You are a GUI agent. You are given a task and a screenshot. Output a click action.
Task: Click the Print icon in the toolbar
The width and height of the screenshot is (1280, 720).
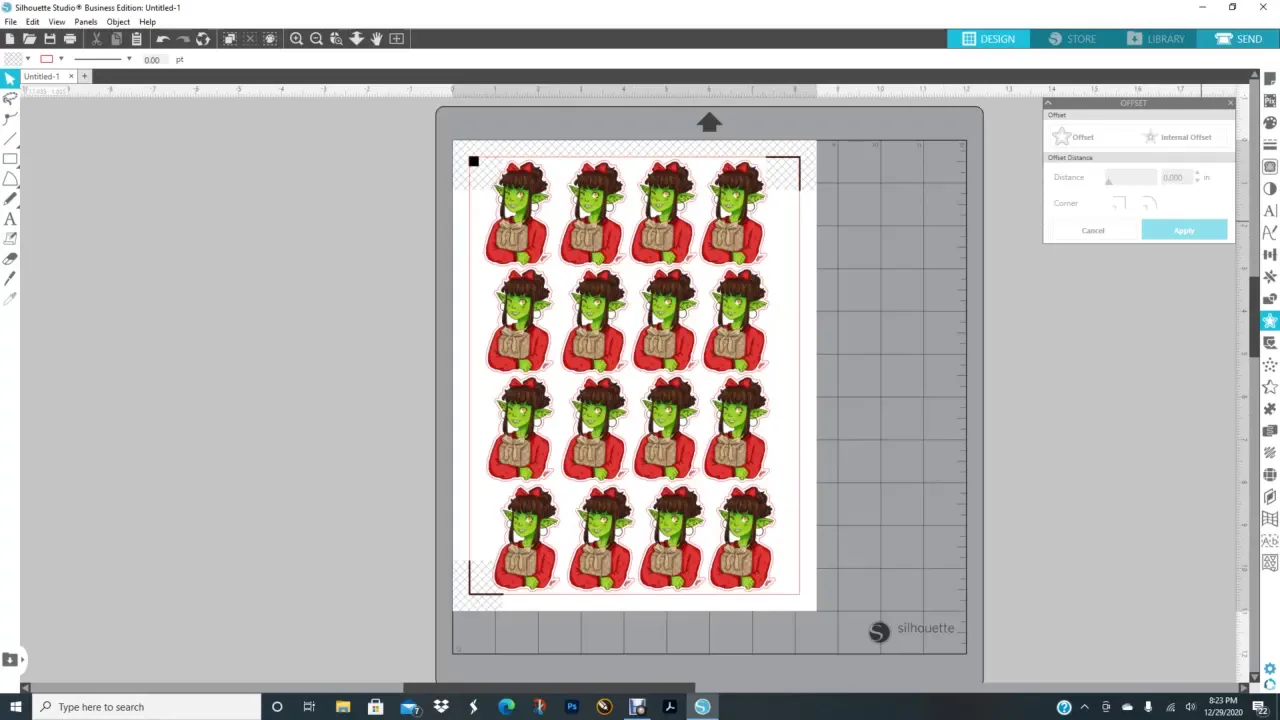point(70,38)
